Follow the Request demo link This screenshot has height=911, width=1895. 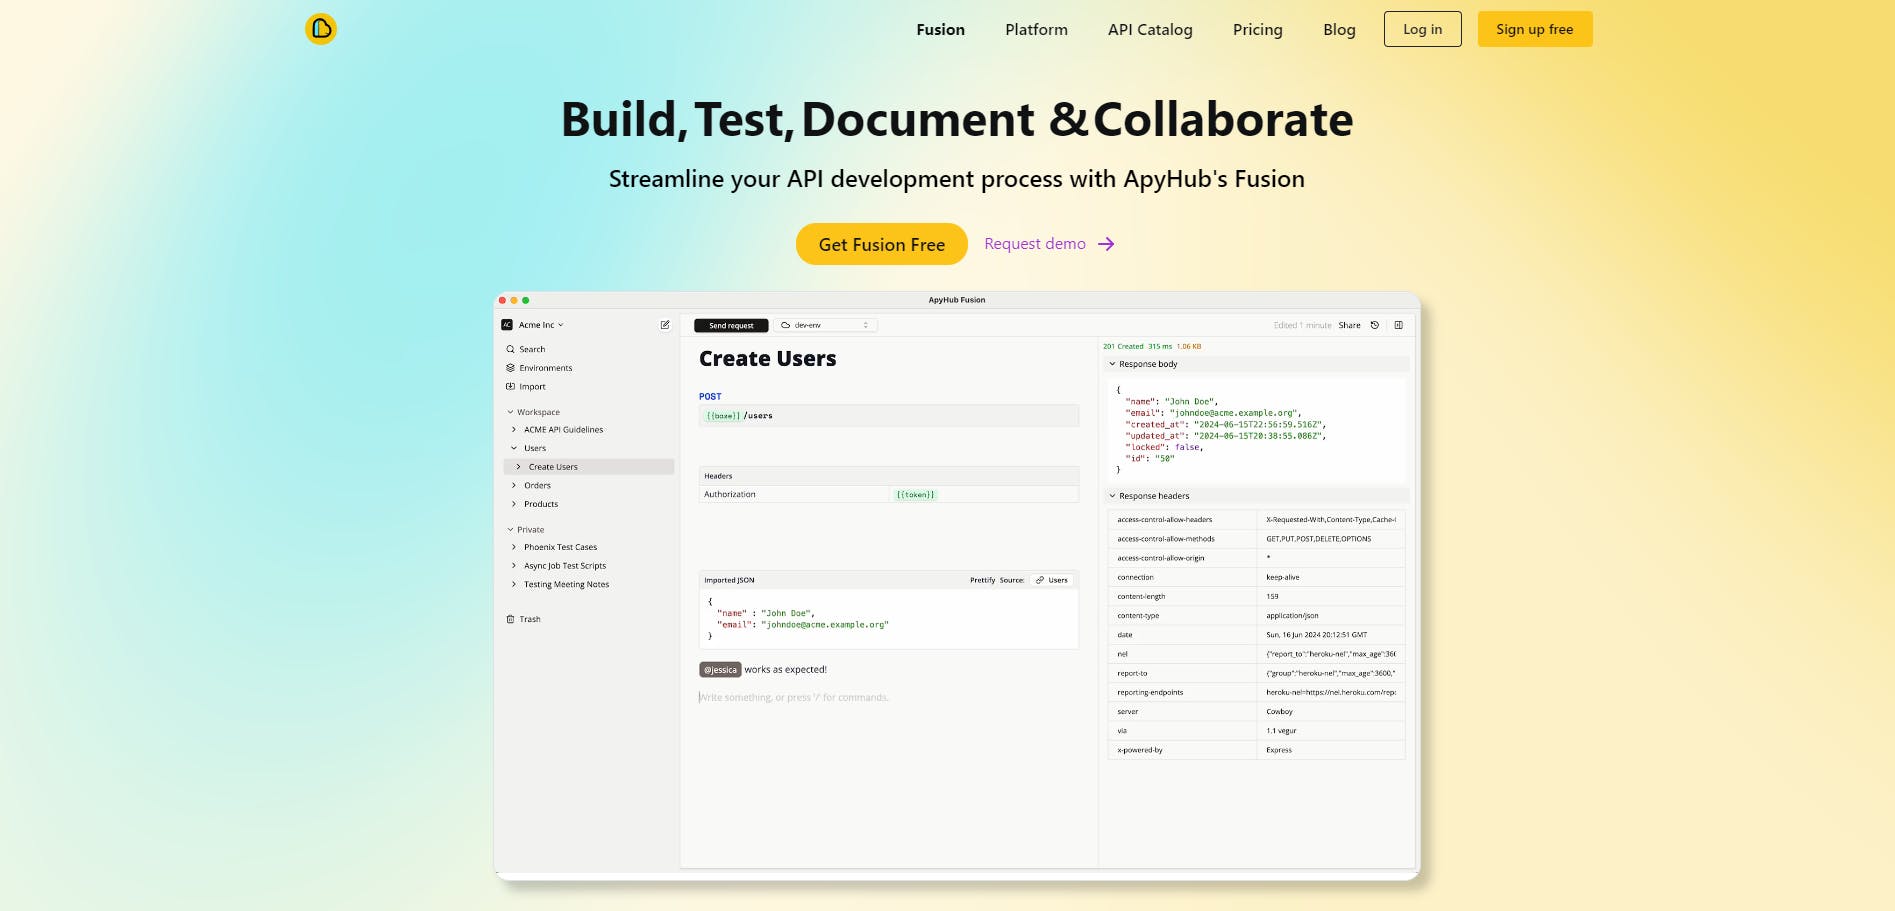tap(1035, 244)
